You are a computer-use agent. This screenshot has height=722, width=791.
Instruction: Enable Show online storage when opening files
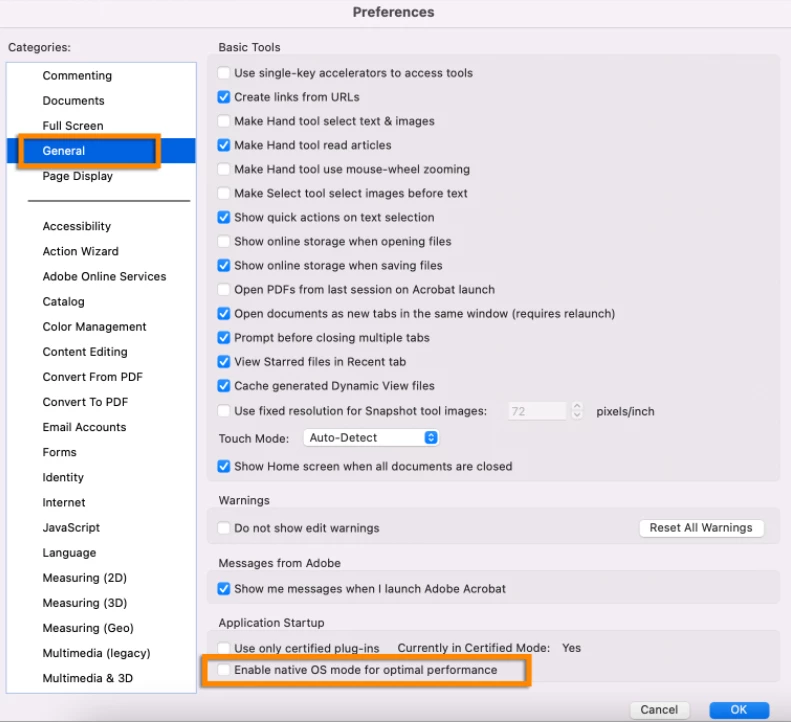click(x=223, y=241)
